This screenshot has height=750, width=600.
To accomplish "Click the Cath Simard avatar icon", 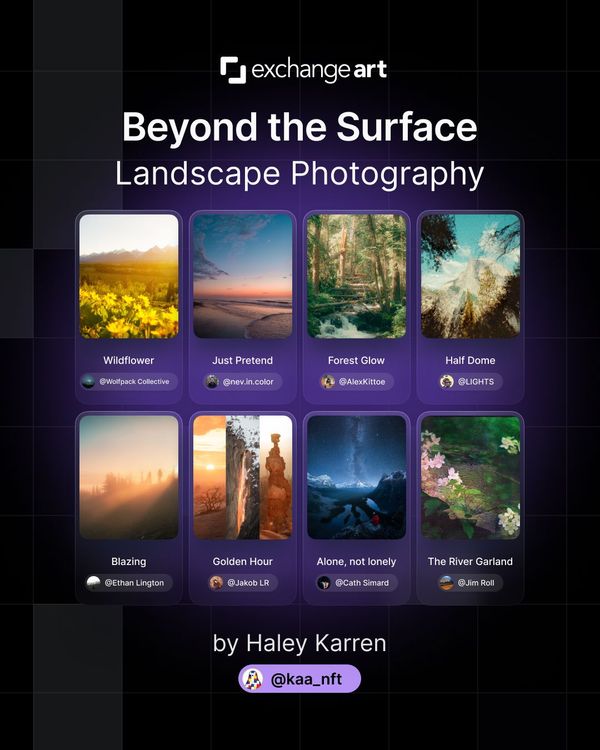I will pyautogui.click(x=324, y=583).
